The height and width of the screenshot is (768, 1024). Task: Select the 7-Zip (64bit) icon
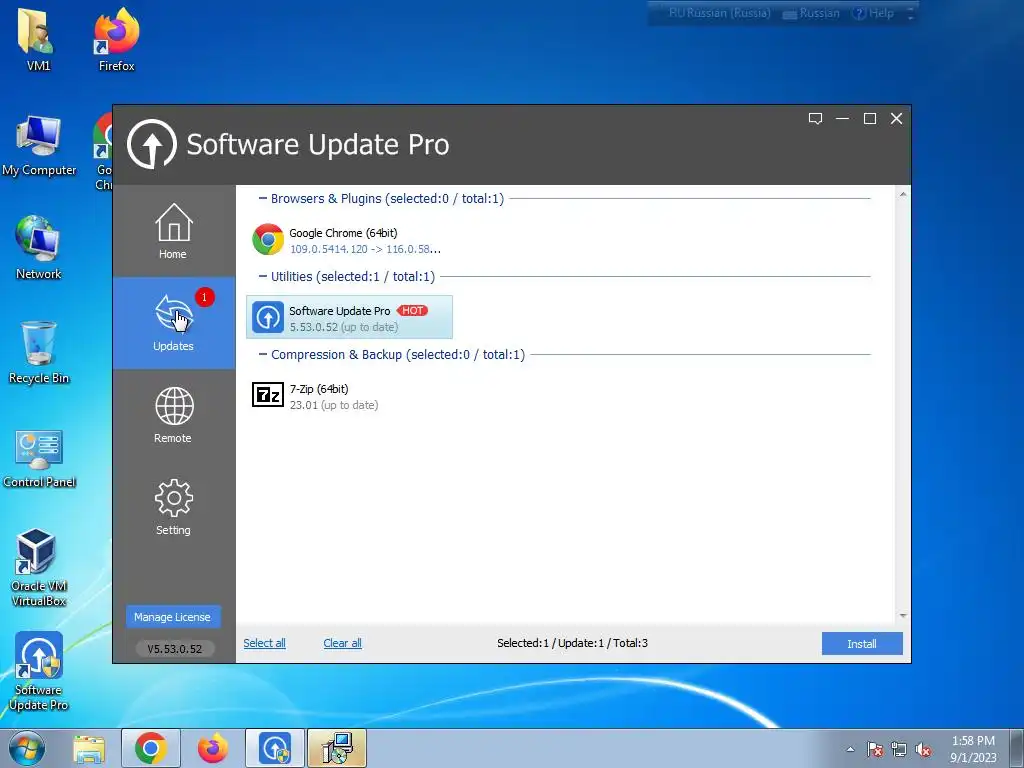(x=268, y=395)
